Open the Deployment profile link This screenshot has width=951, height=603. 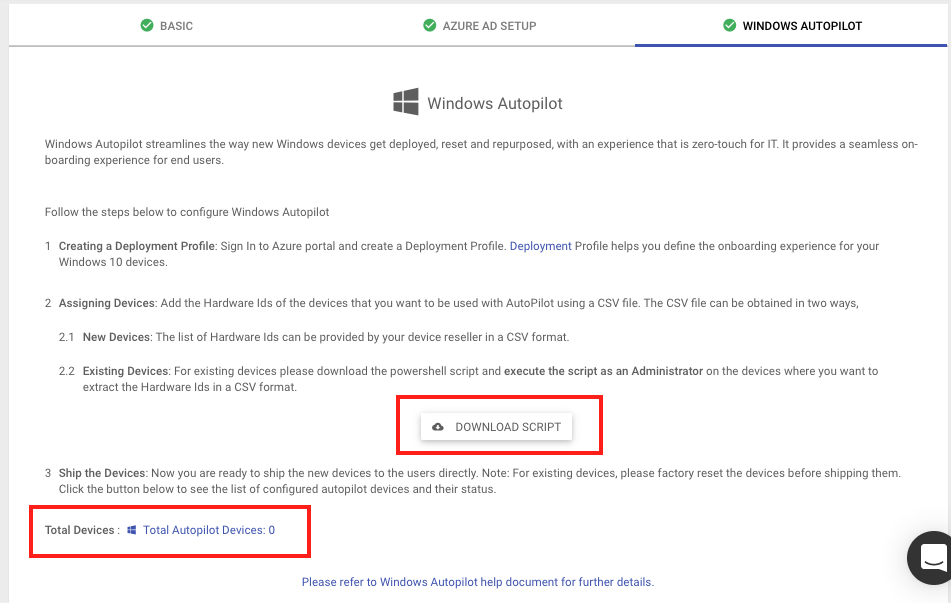pos(540,246)
